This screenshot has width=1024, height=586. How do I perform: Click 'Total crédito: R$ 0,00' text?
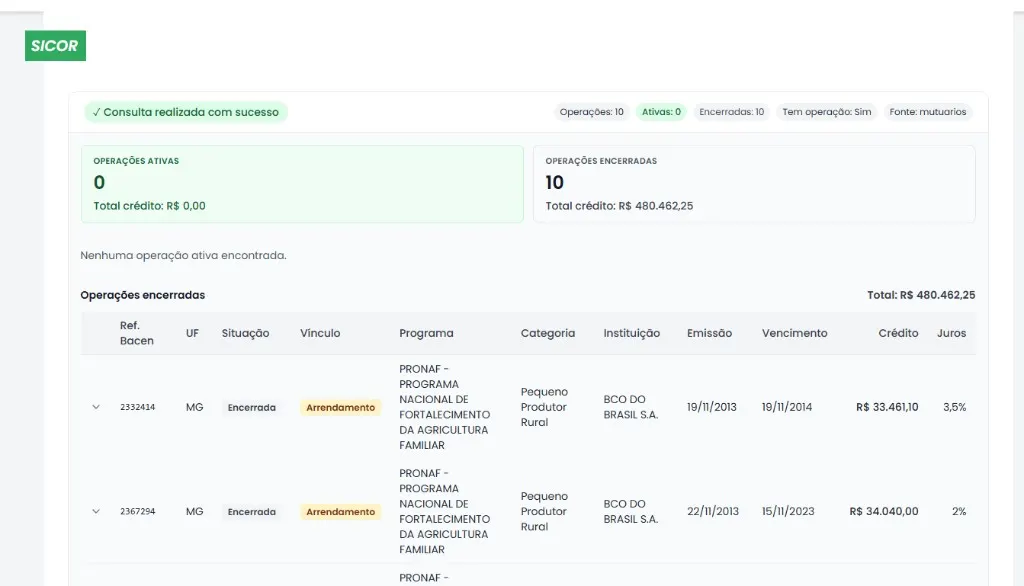coord(150,206)
